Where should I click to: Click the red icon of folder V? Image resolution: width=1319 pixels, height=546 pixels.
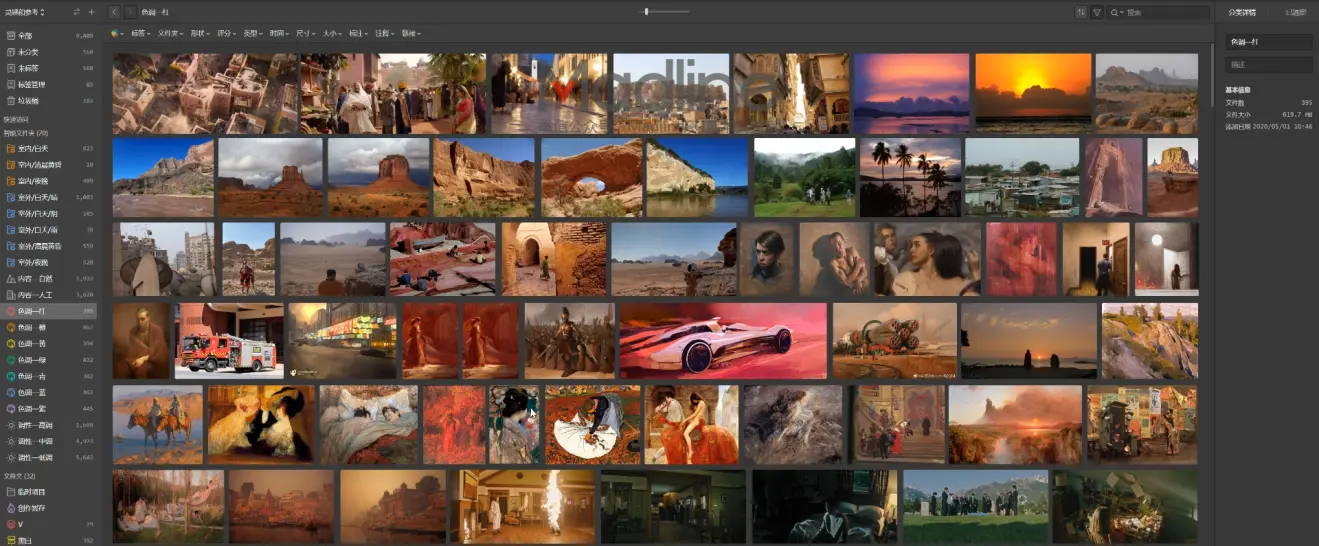click(x=10, y=524)
